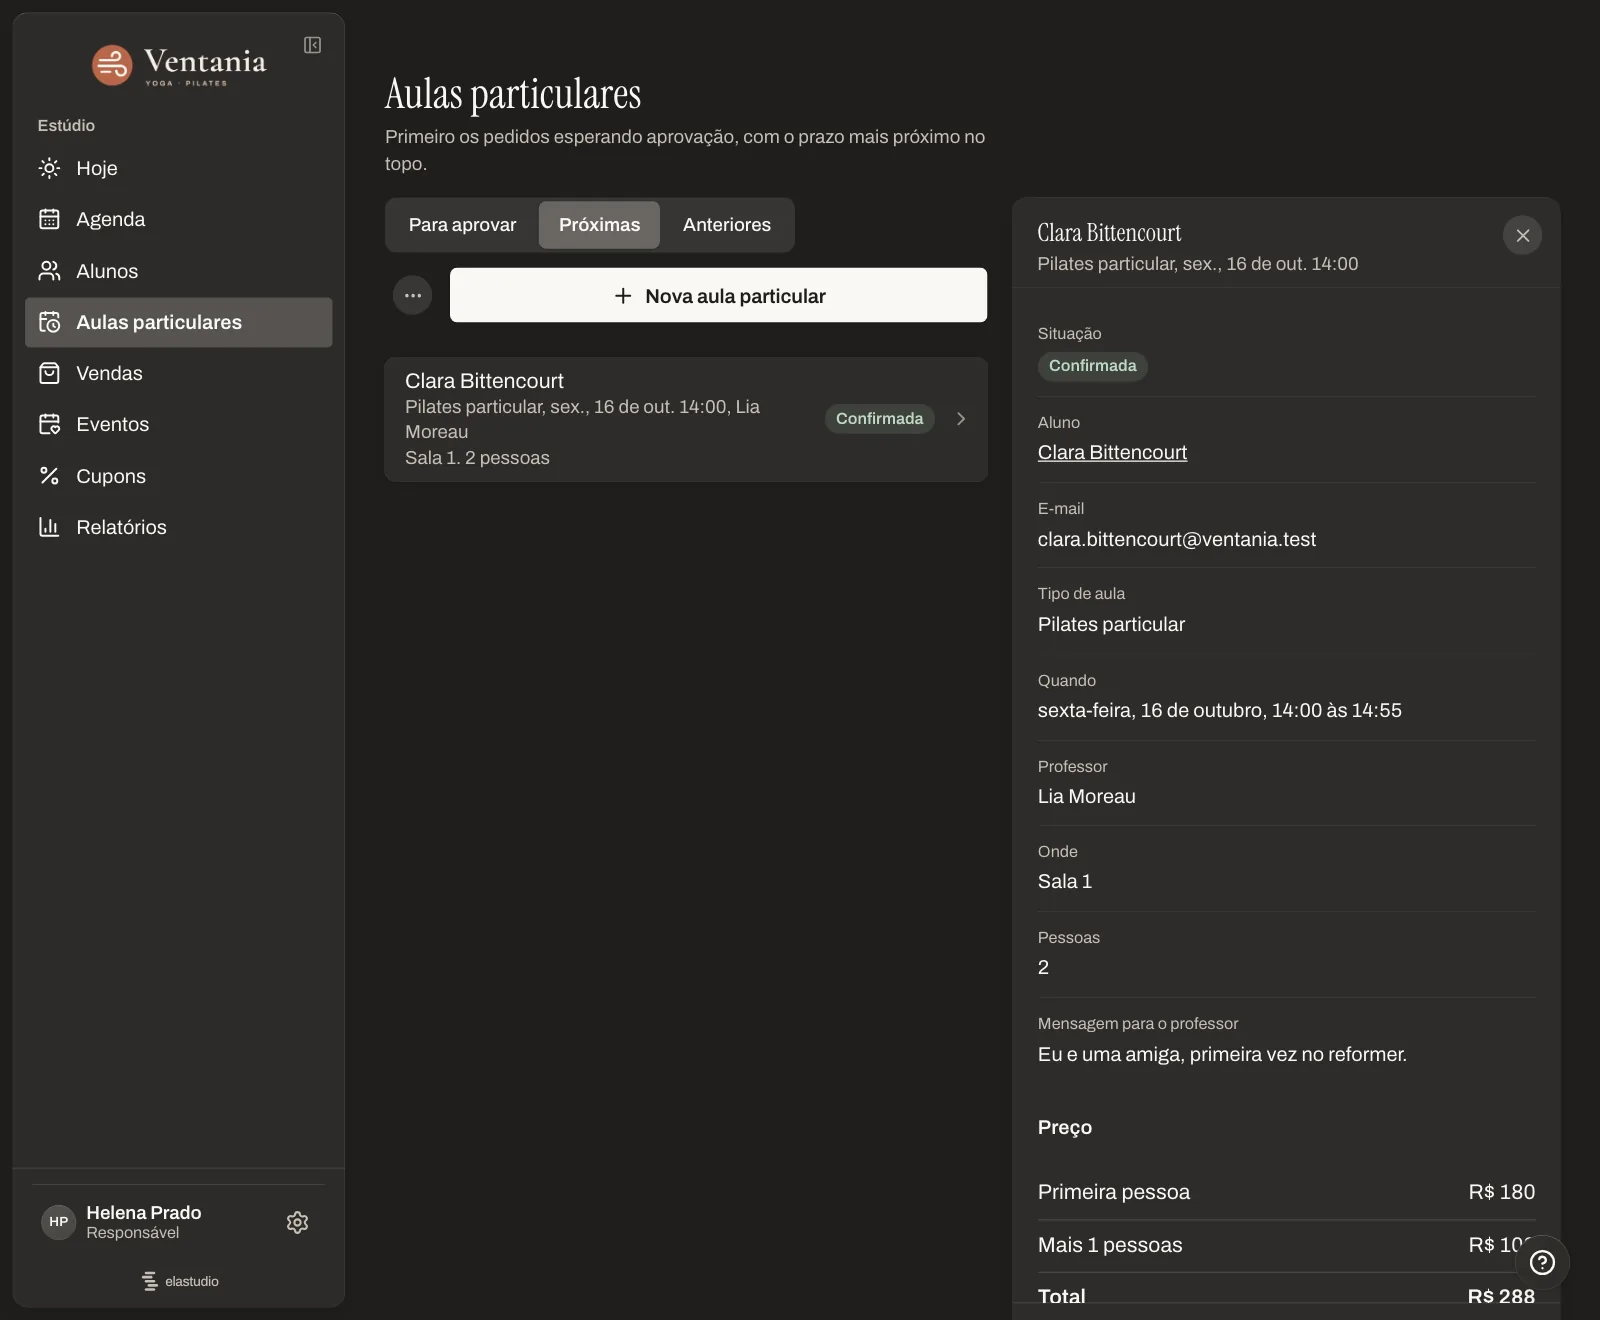Click the Preço section heading

pyautogui.click(x=1065, y=1127)
